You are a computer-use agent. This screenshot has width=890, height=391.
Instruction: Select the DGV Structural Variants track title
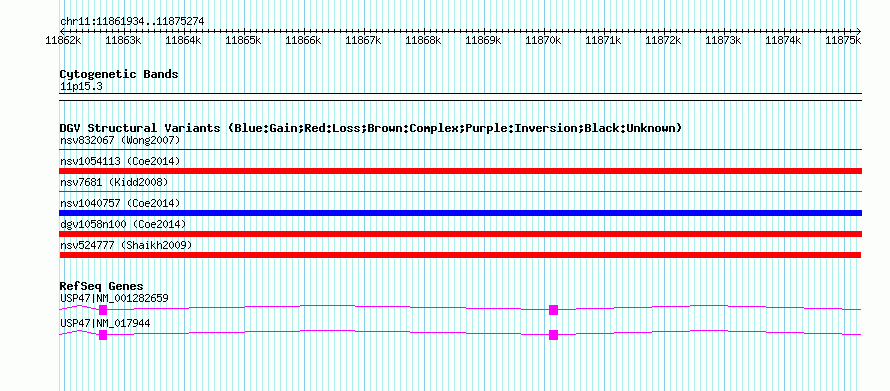[x=371, y=128]
